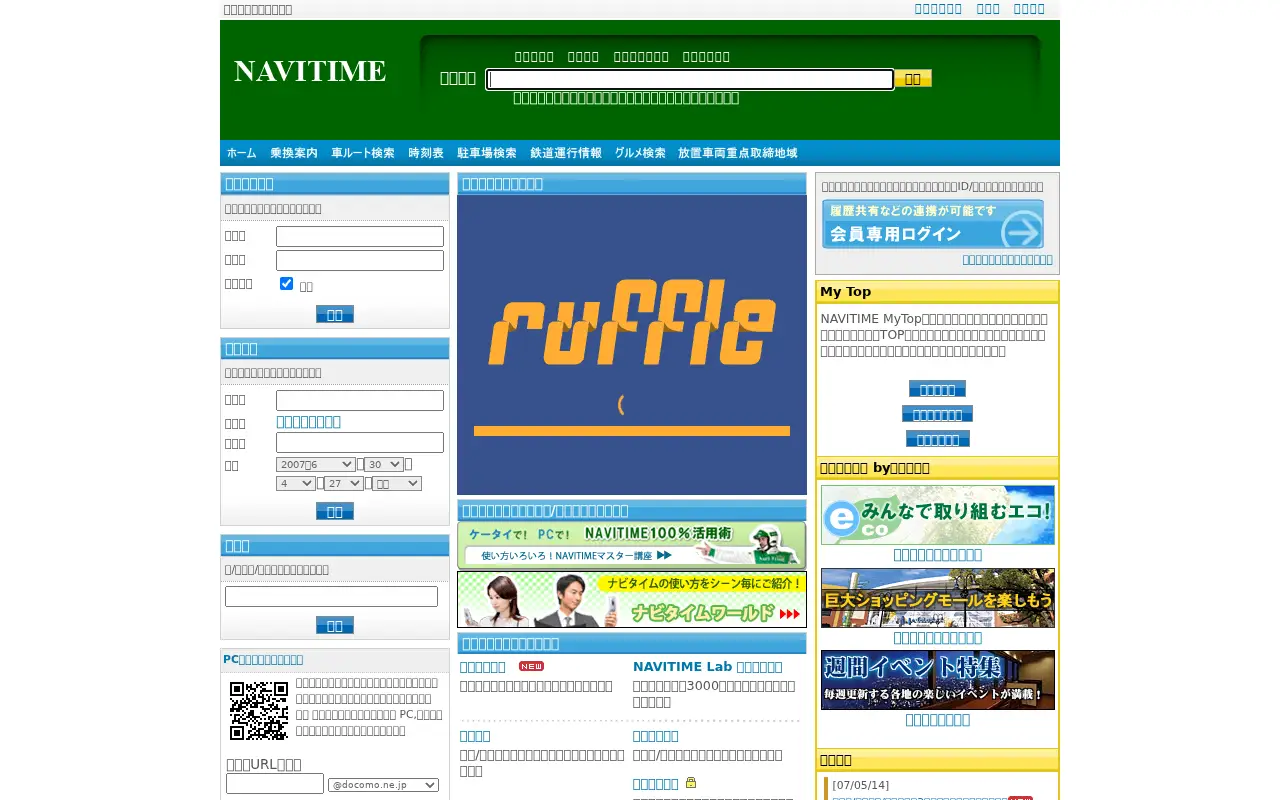Open the 巨大ショッピングモール banner
1280x800 pixels.
pos(938,598)
